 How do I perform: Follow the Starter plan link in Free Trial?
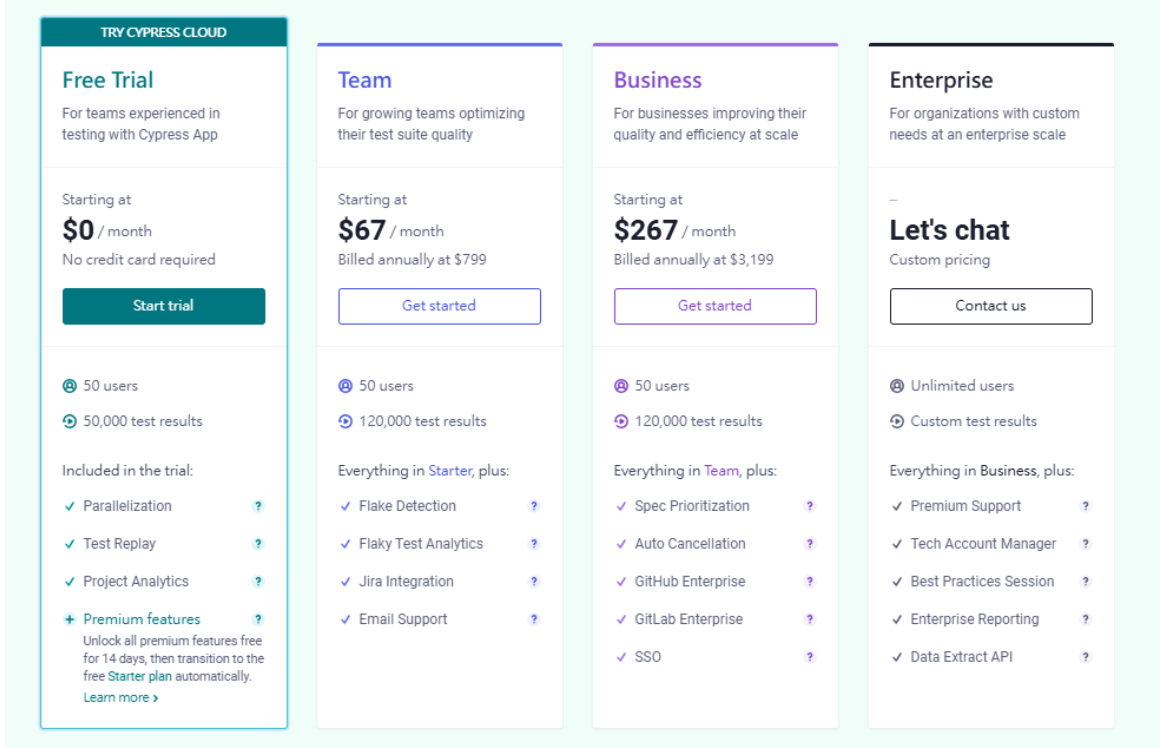(x=140, y=676)
